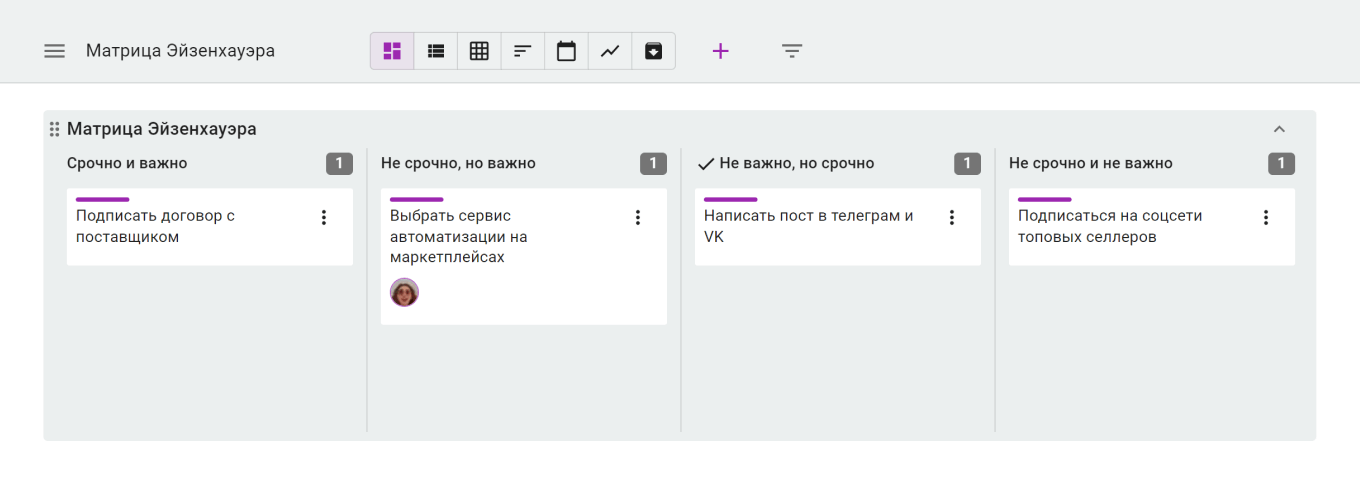Grab the board drag handle icon
This screenshot has width=1360, height=495.
click(x=55, y=129)
